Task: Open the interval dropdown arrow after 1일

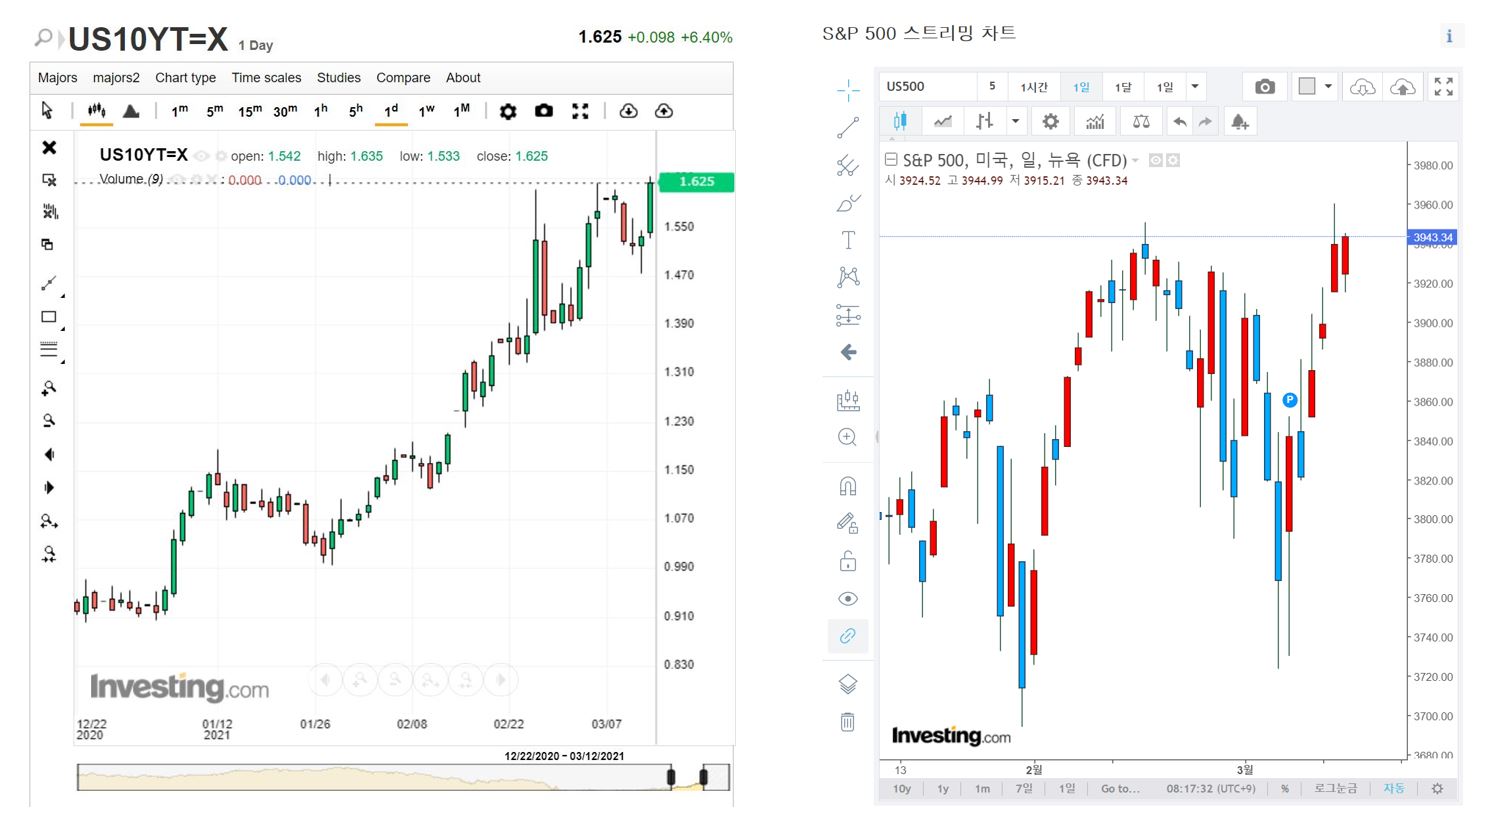Action: tap(1195, 87)
